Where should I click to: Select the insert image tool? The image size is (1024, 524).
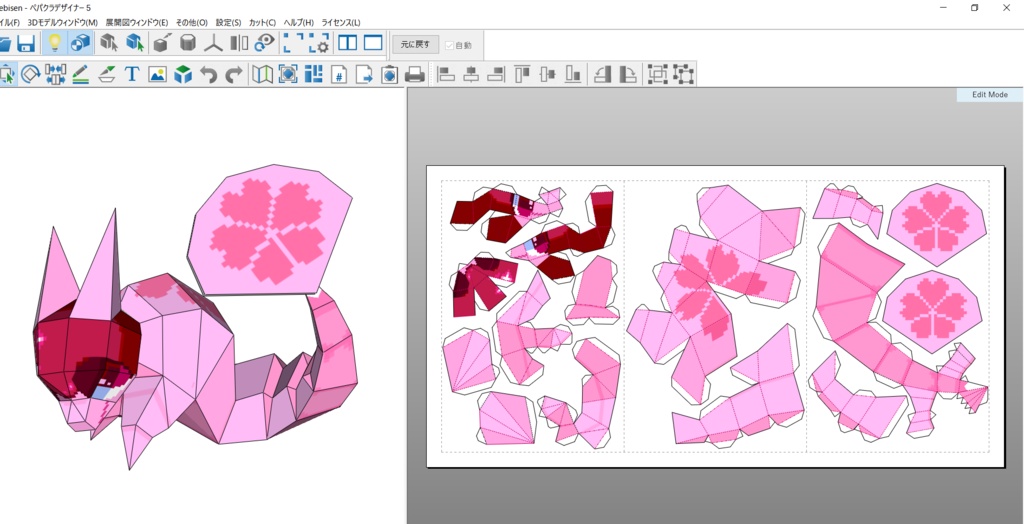coord(157,74)
